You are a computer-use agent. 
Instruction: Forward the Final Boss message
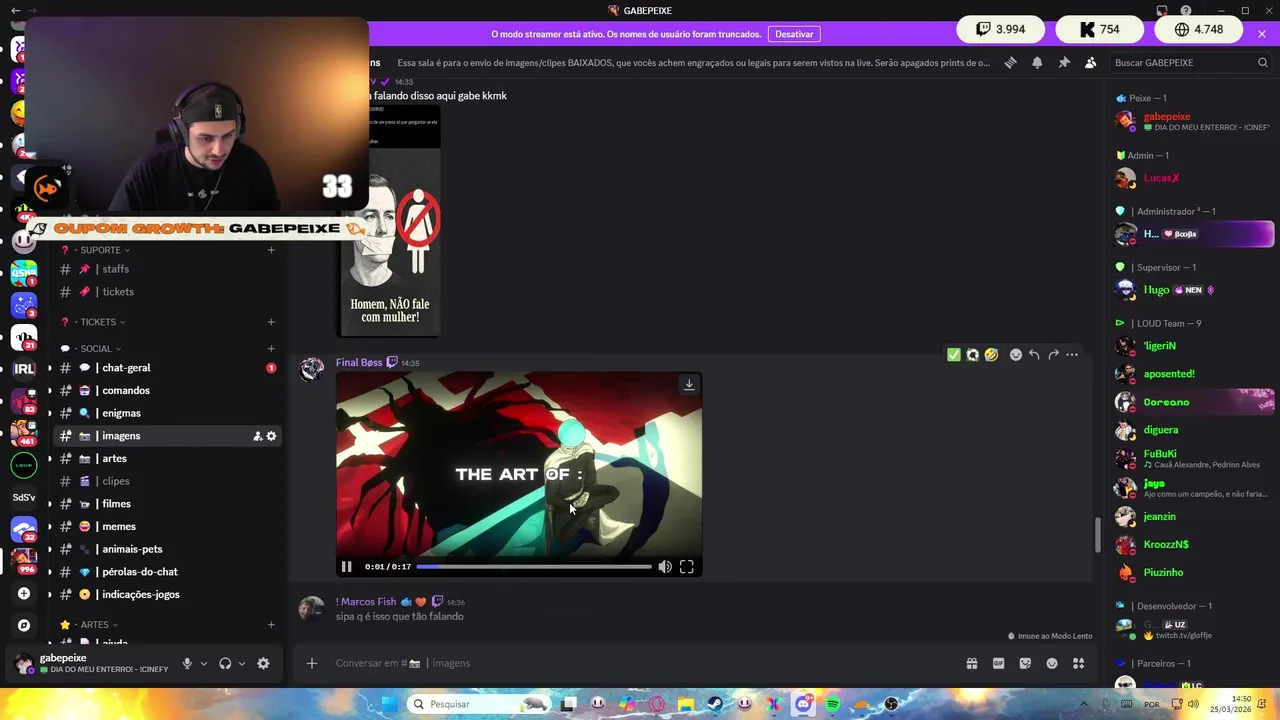1053,355
